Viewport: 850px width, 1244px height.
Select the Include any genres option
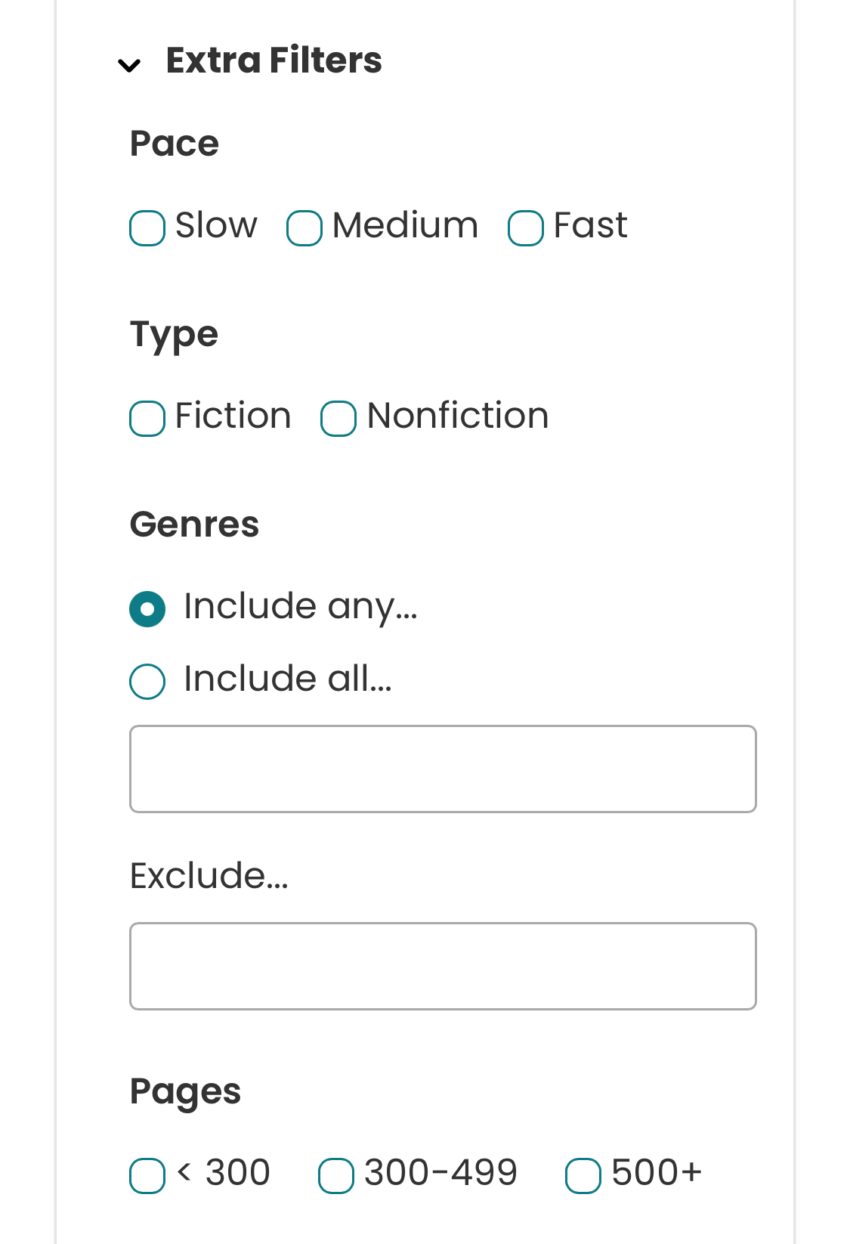pos(146,608)
